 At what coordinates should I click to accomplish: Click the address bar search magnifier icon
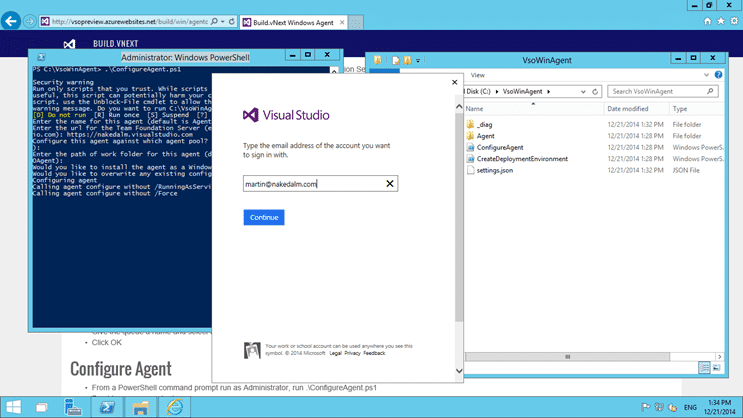[214, 21]
